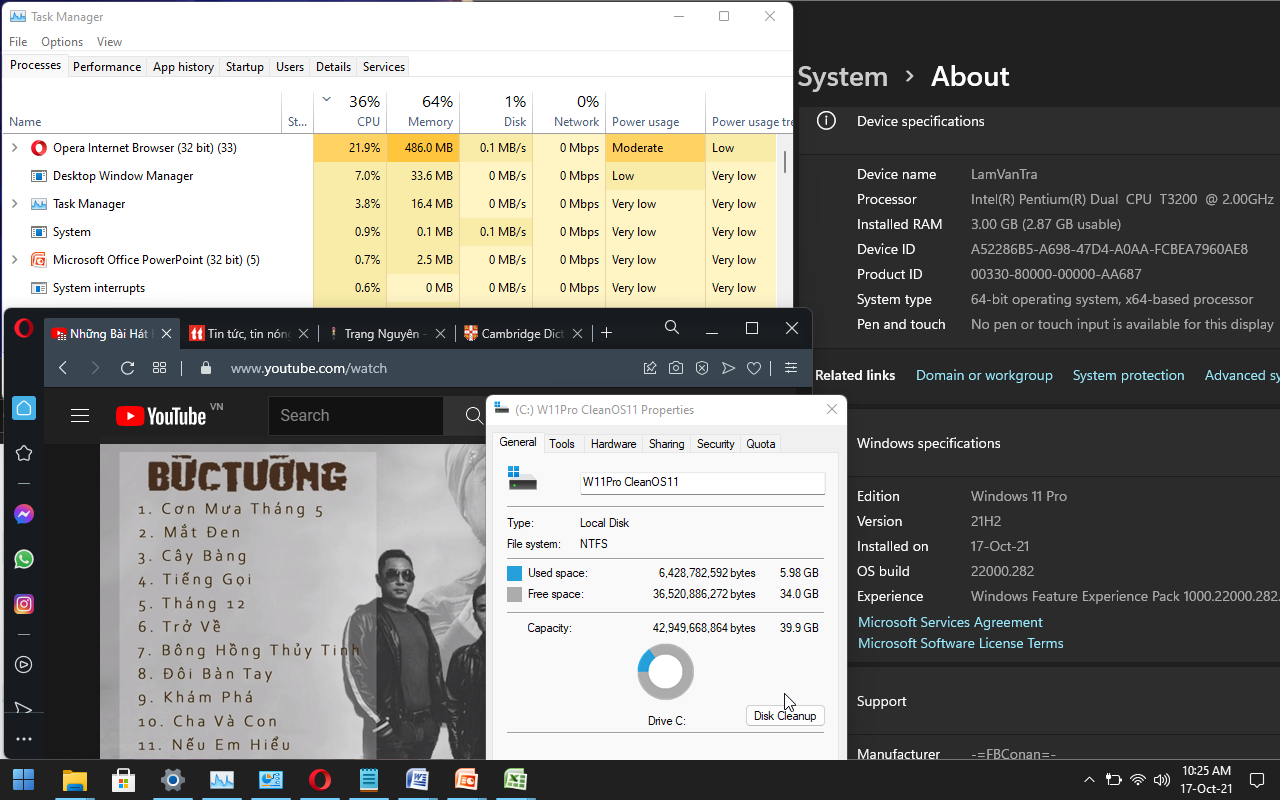
Task: Open Windows Start menu
Action: point(23,780)
